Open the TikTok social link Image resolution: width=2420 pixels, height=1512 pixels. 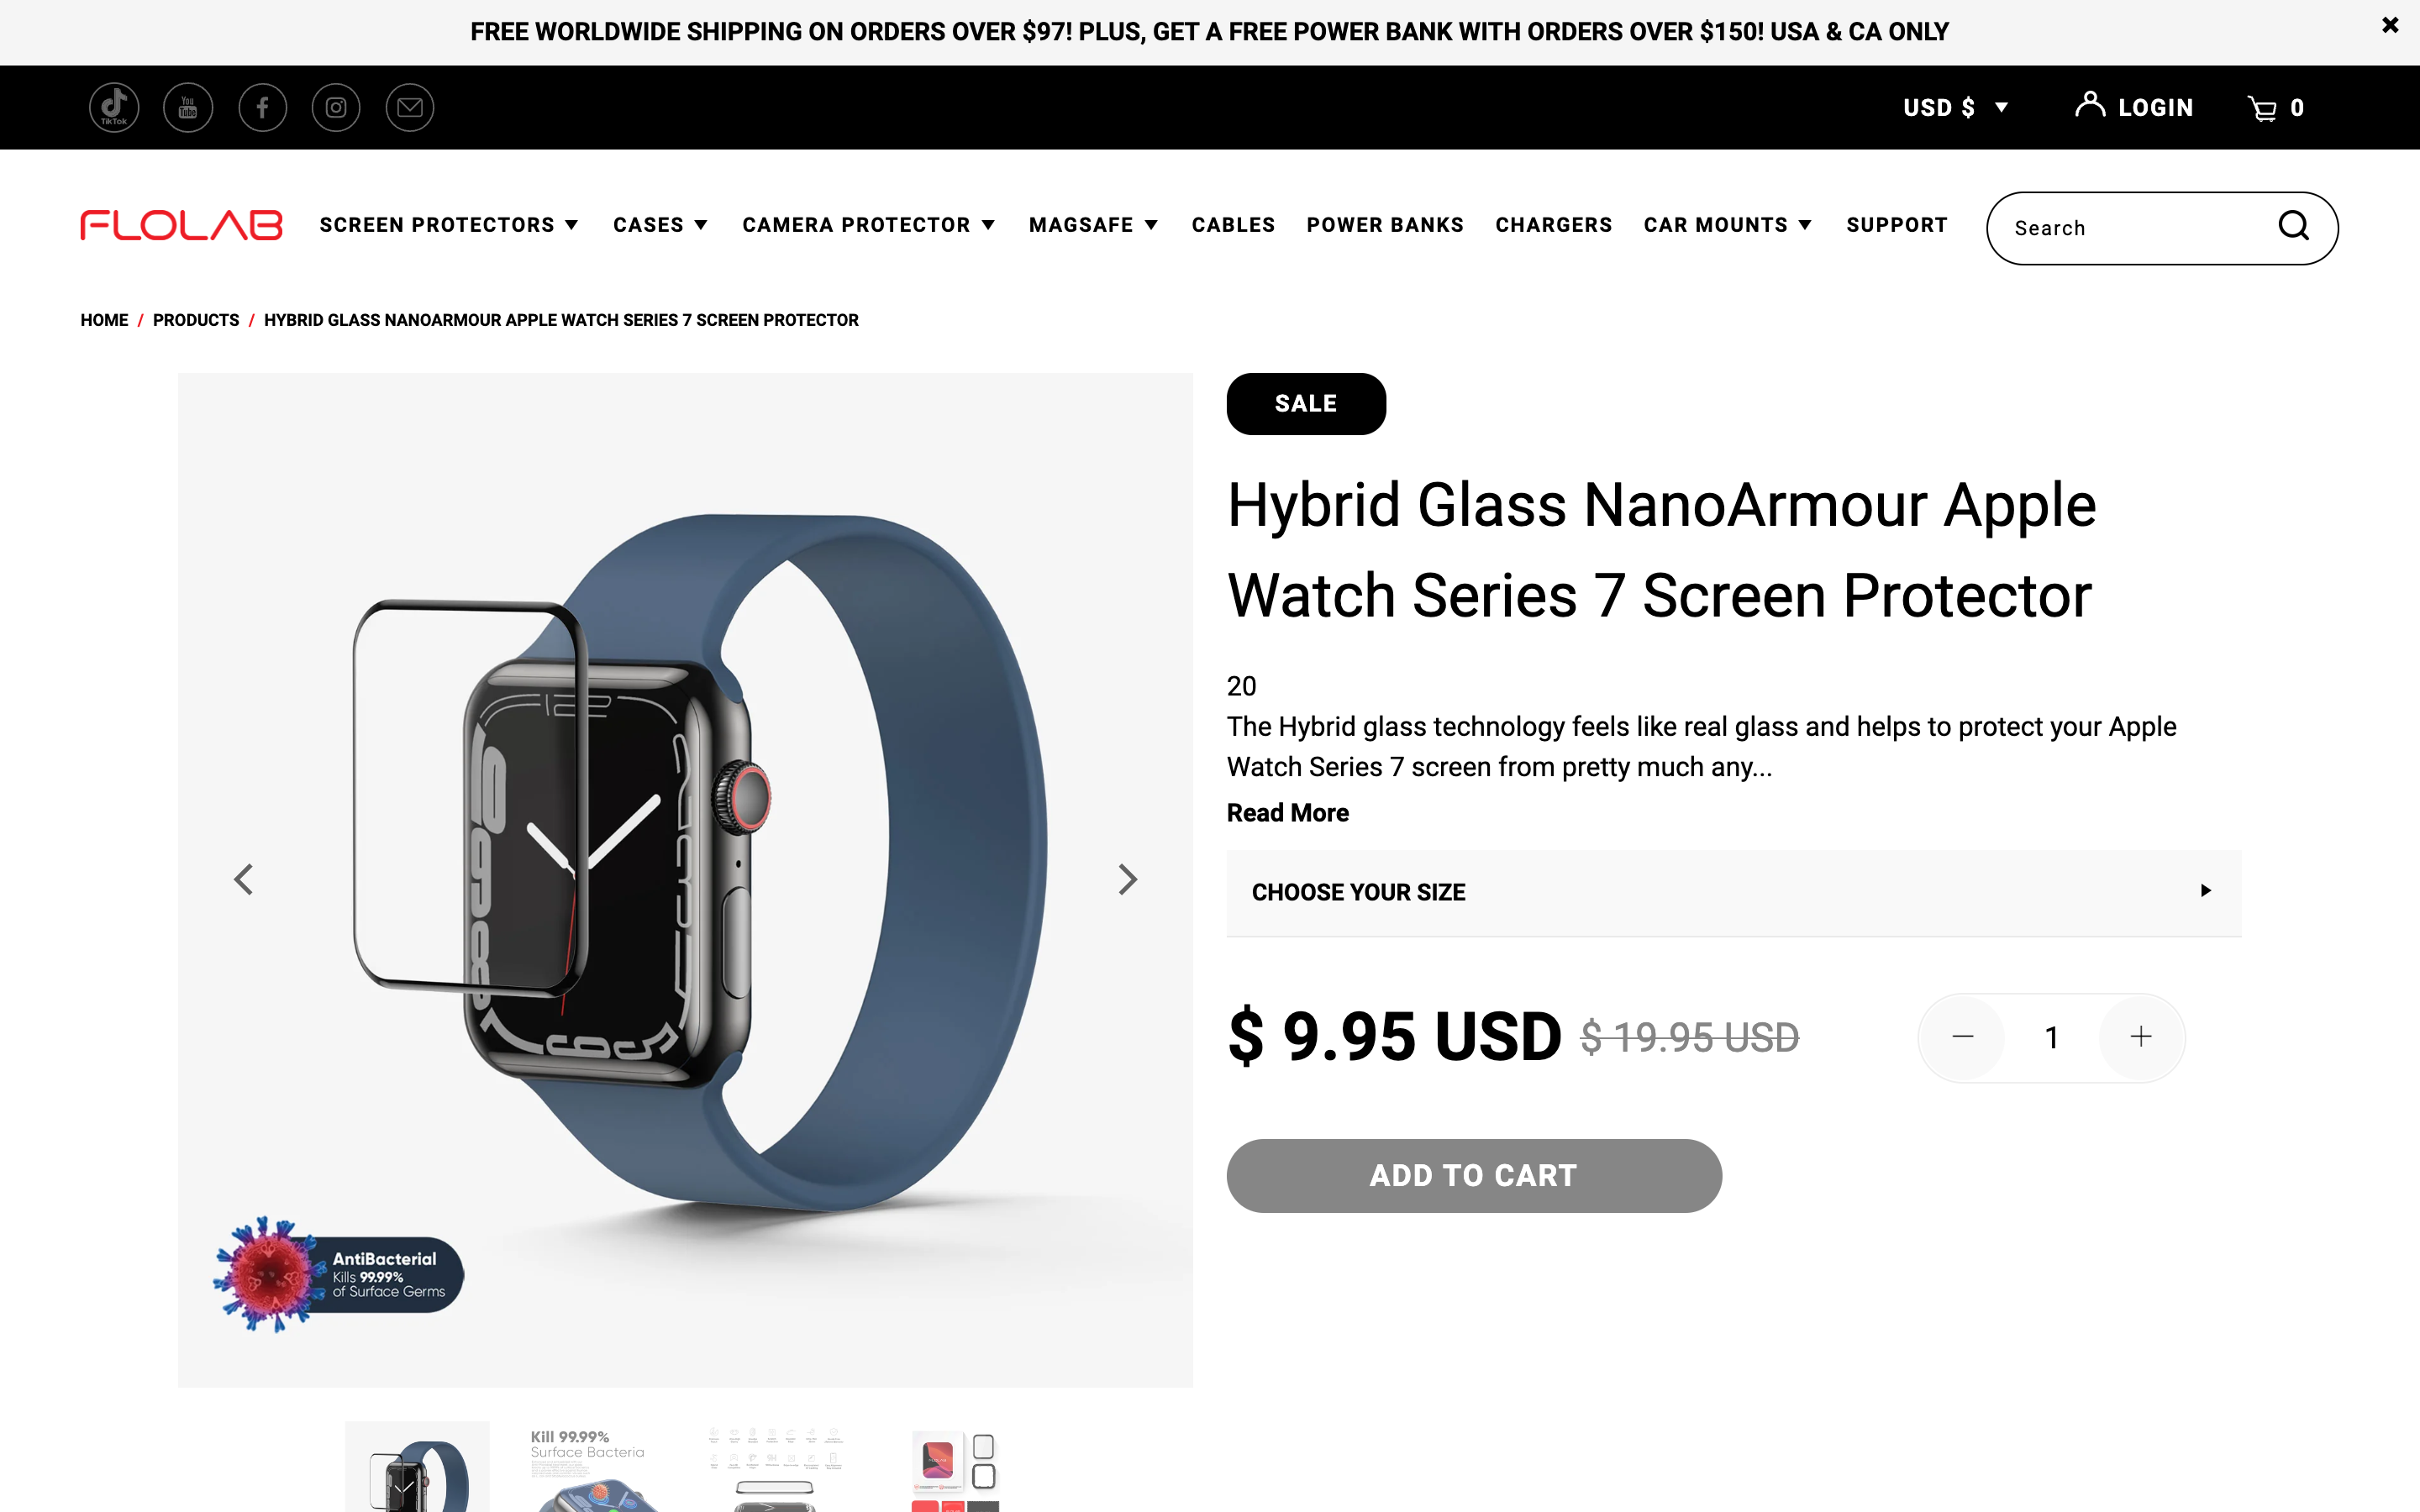[x=114, y=107]
